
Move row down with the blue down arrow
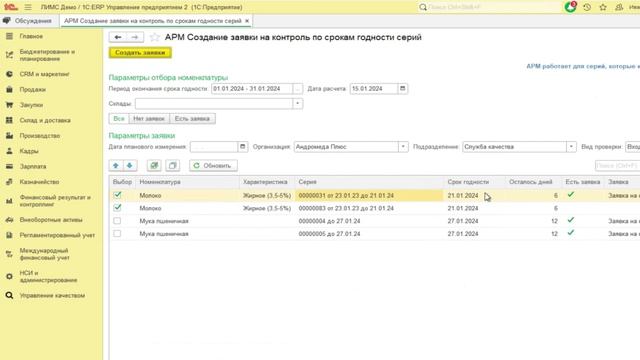point(130,165)
